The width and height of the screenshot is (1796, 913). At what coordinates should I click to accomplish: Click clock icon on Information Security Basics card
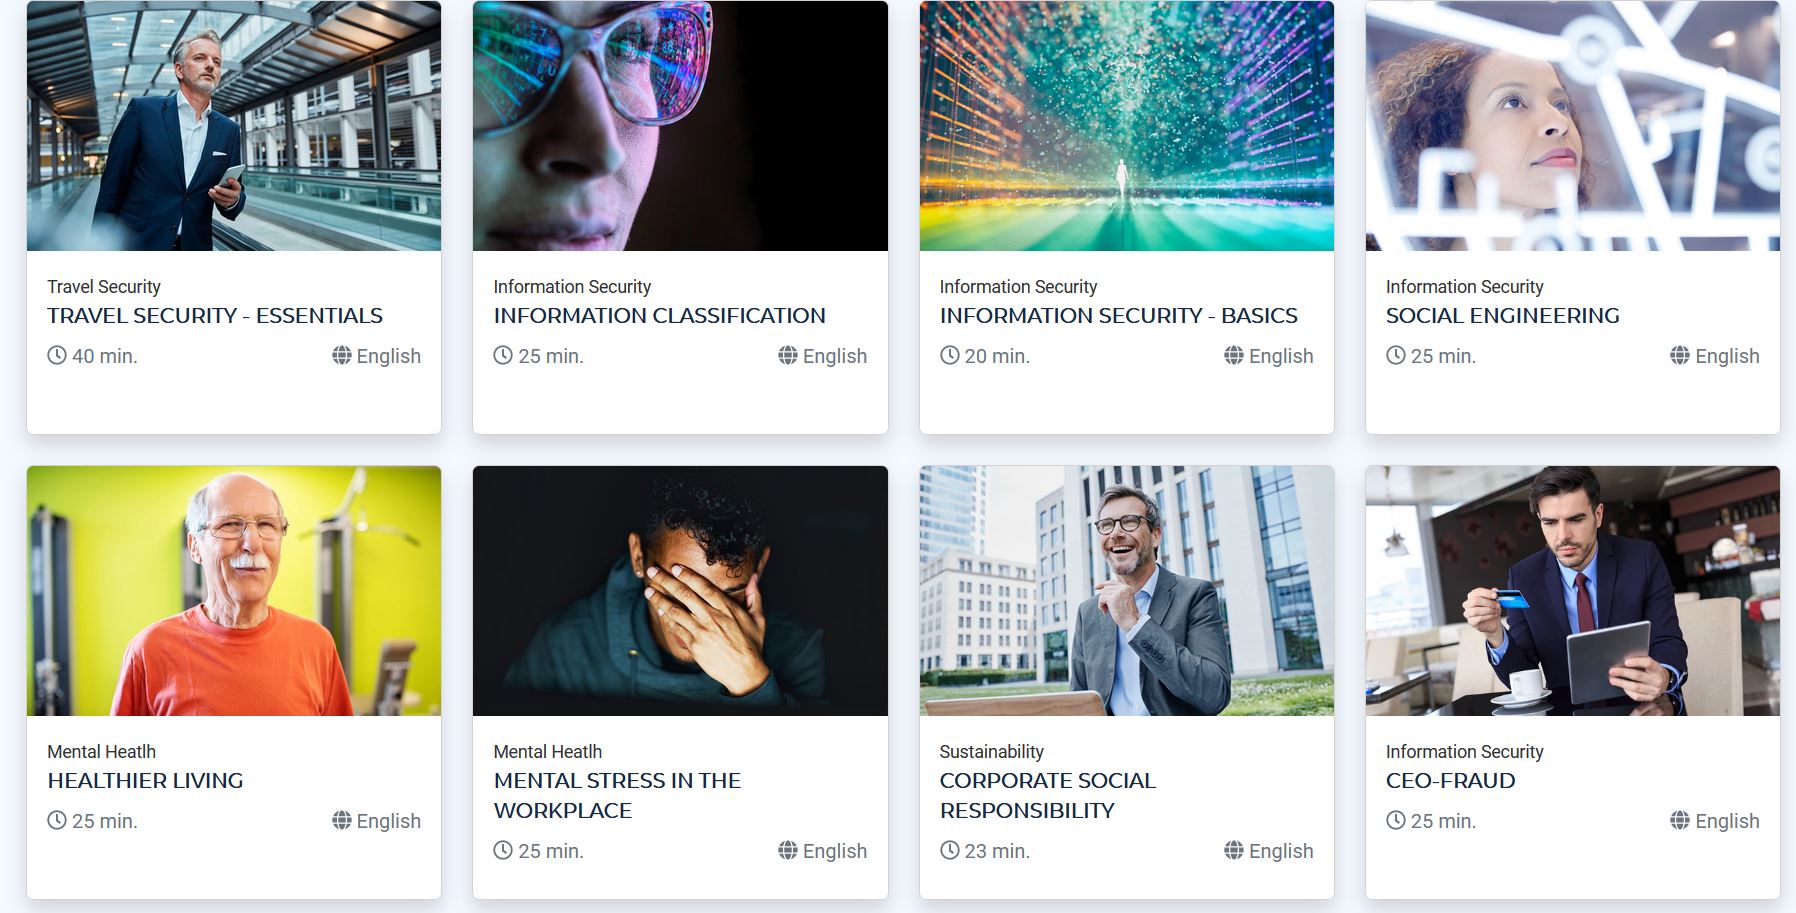click(949, 355)
